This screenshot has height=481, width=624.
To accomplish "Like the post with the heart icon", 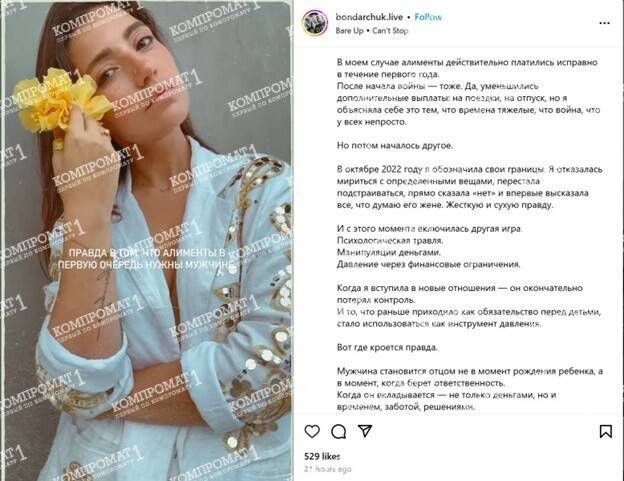I will point(312,431).
